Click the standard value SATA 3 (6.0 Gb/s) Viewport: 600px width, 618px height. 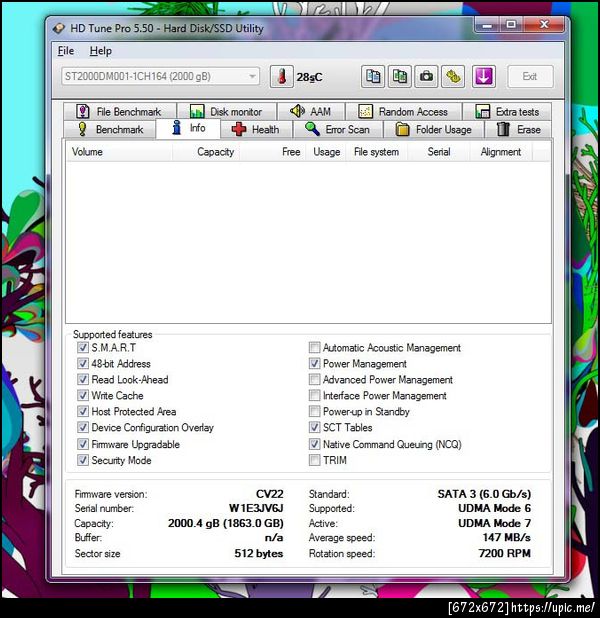[x=484, y=494]
